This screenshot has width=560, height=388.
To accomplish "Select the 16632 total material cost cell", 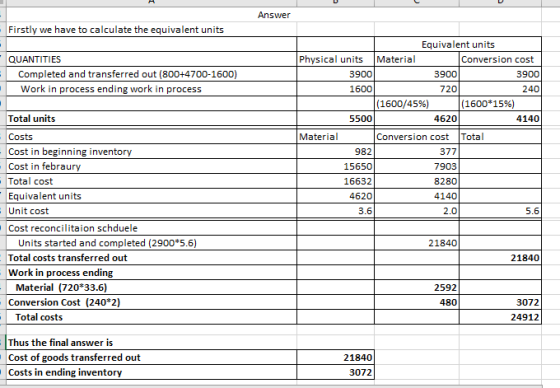I will coord(335,181).
